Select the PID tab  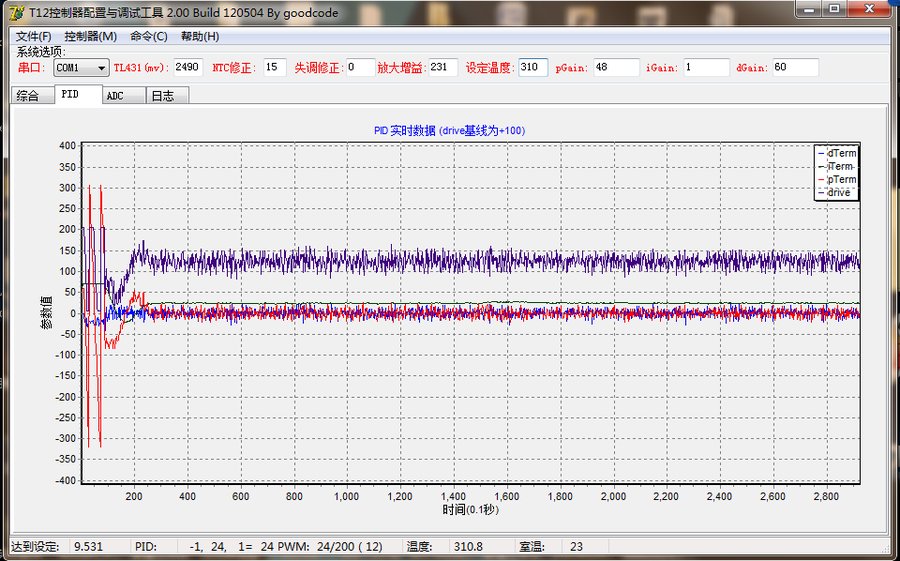[x=79, y=94]
